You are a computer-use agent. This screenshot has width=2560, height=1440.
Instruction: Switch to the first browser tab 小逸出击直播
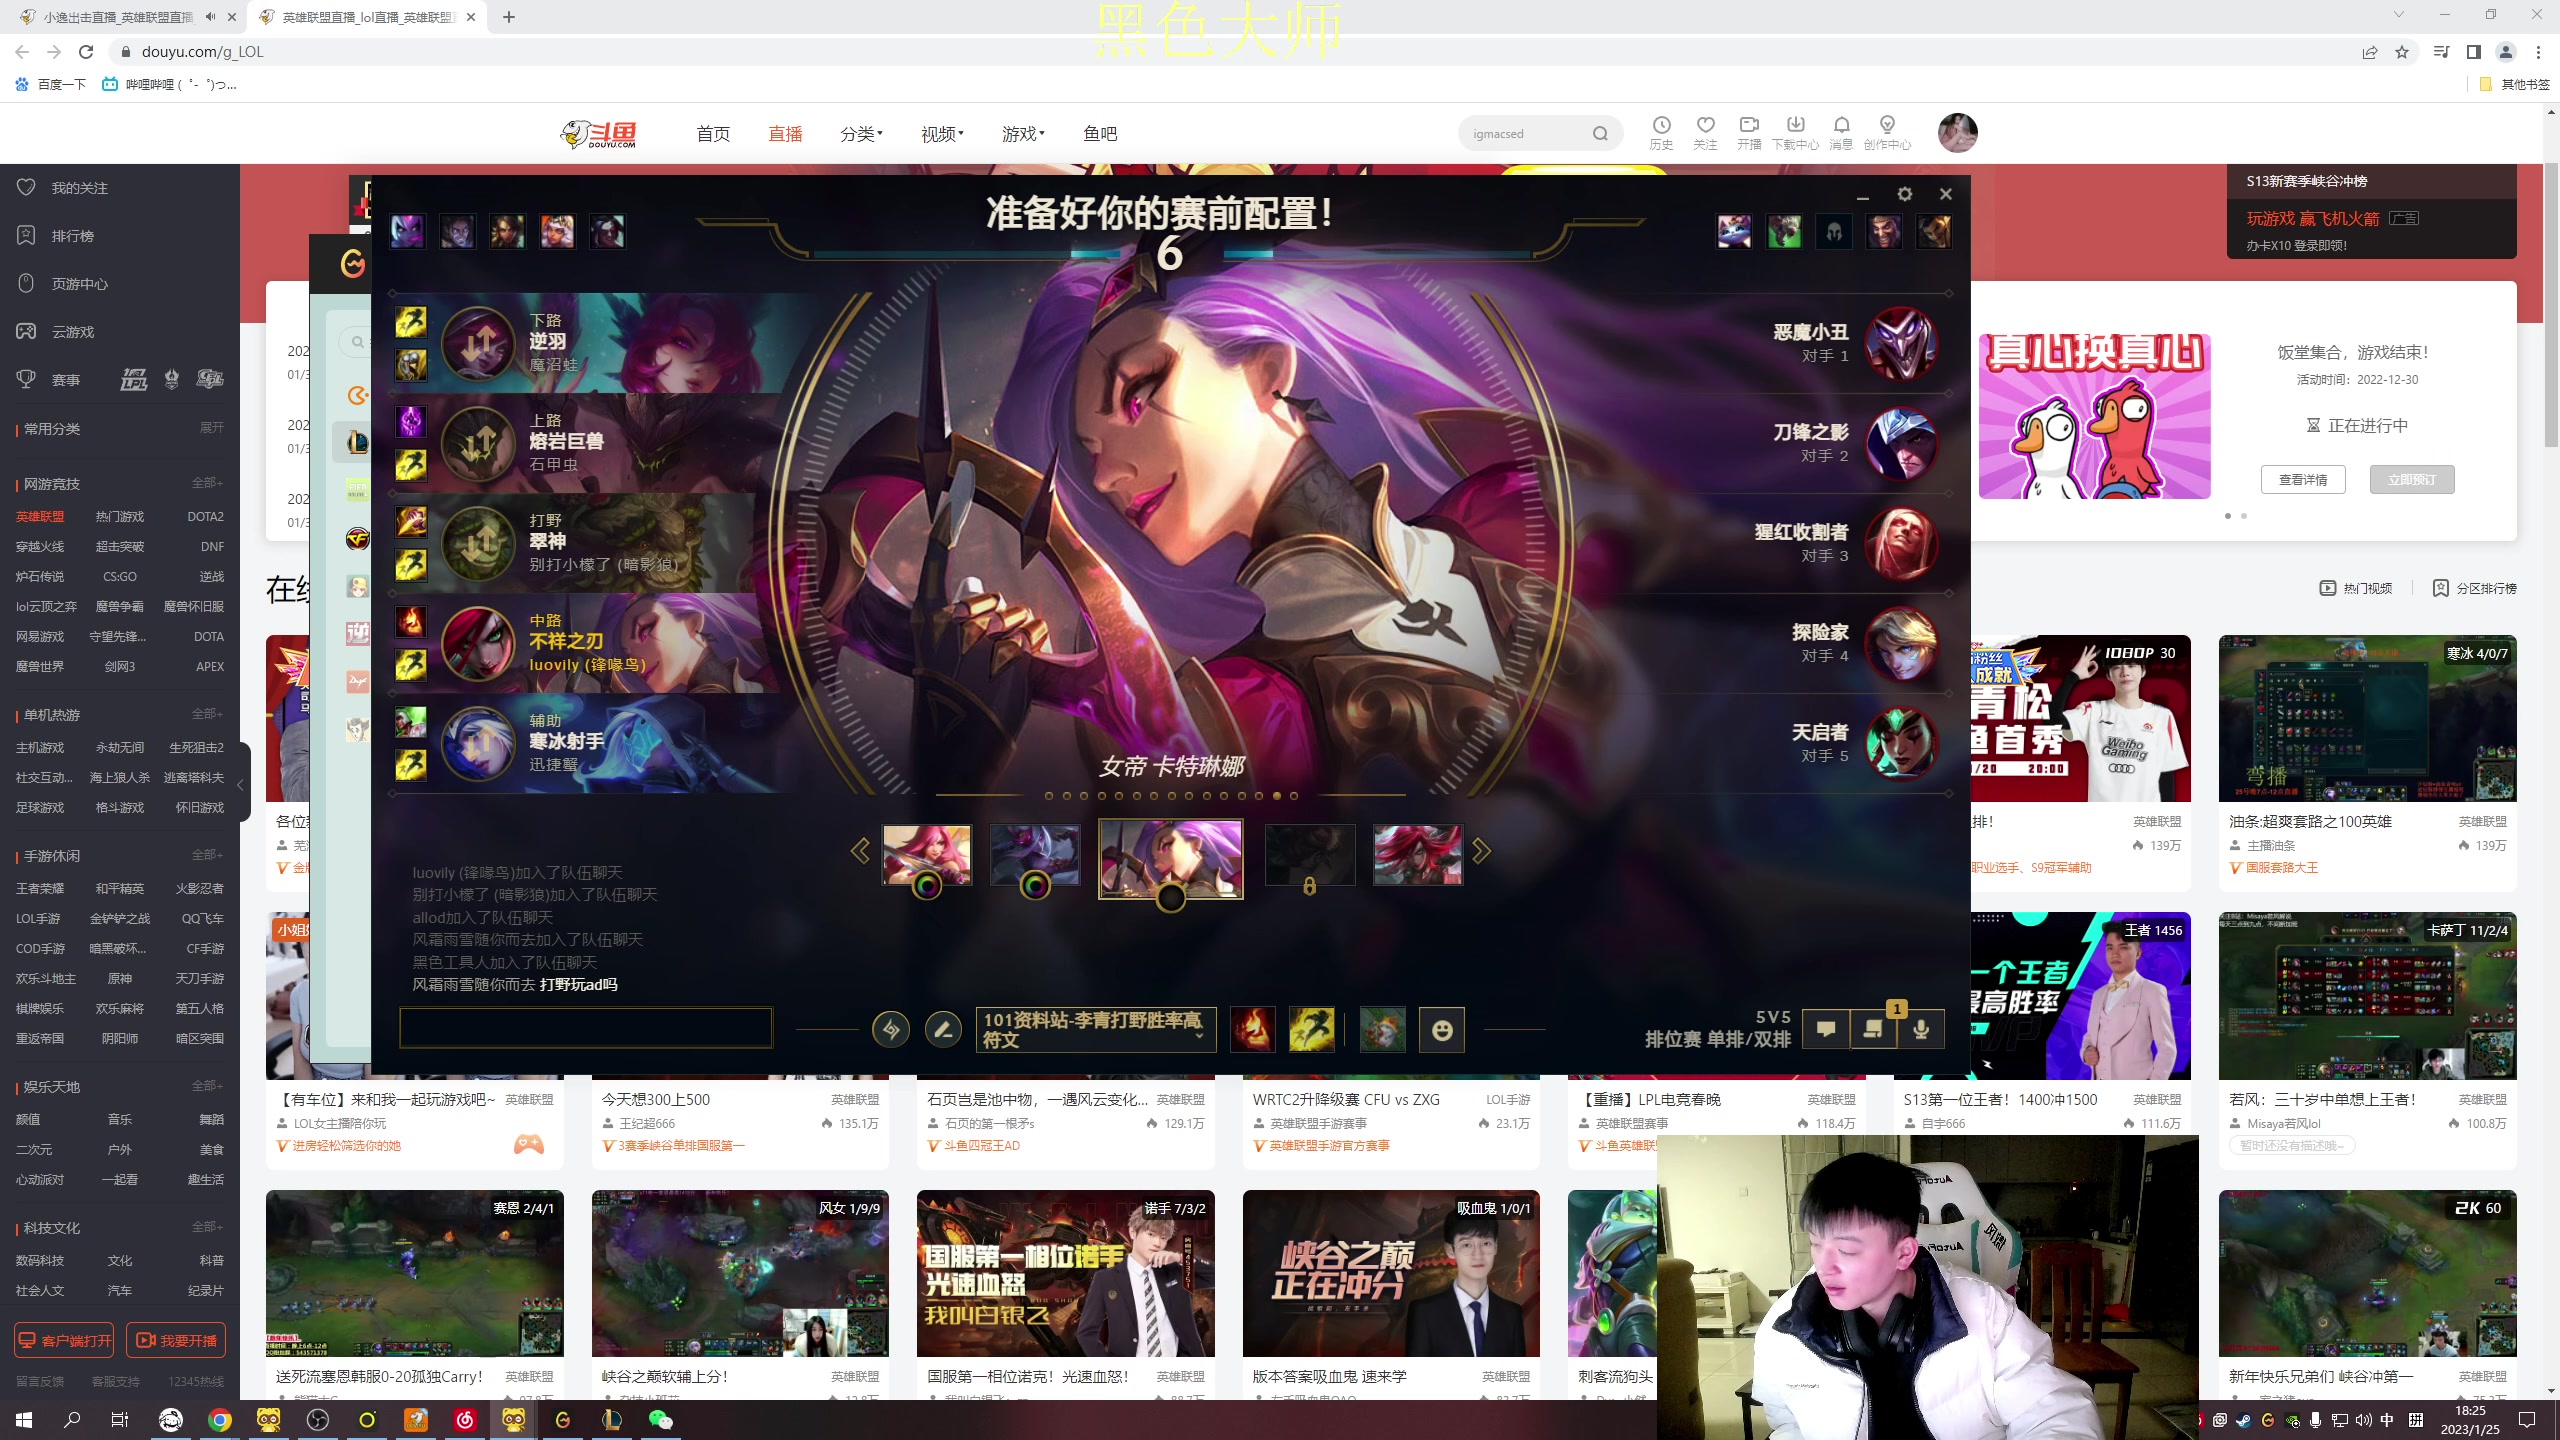point(117,17)
